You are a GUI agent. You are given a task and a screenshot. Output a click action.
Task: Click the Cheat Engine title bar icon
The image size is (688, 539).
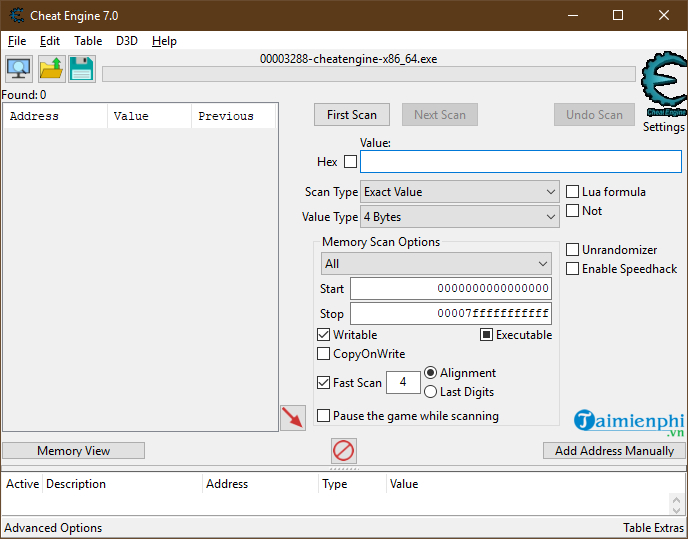[17, 15]
